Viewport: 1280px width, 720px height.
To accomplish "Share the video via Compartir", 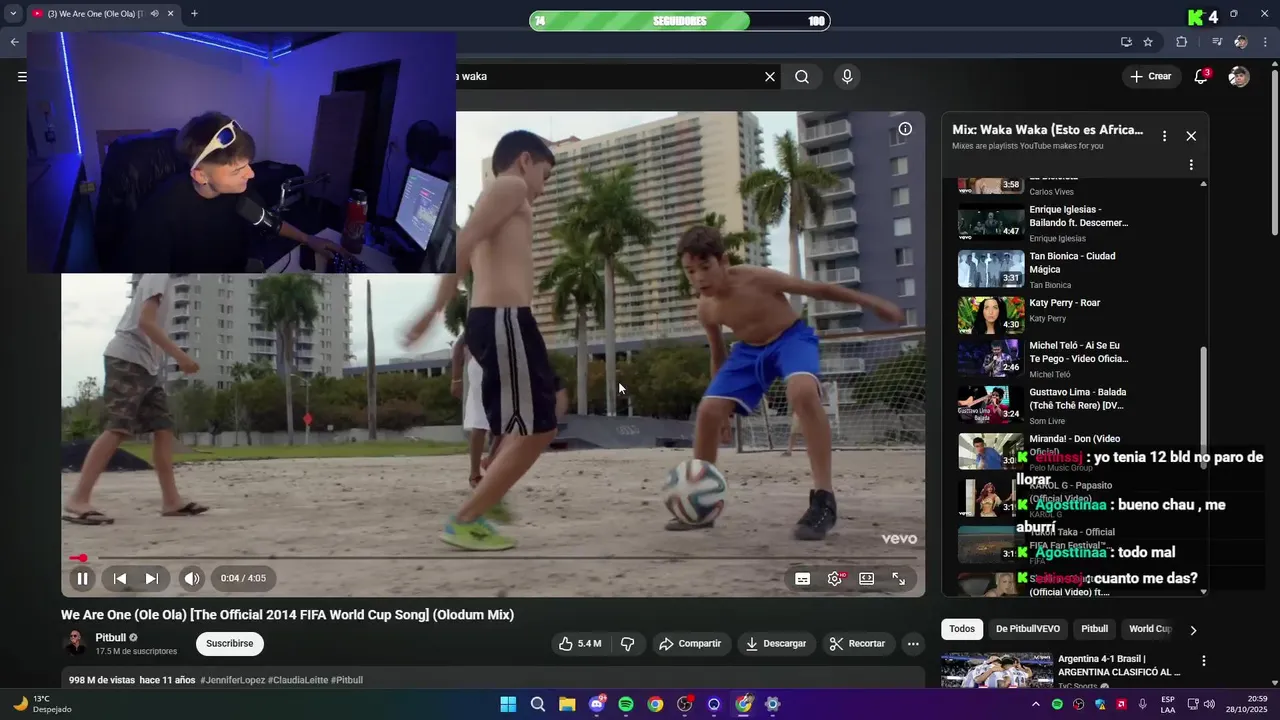I will 690,644.
